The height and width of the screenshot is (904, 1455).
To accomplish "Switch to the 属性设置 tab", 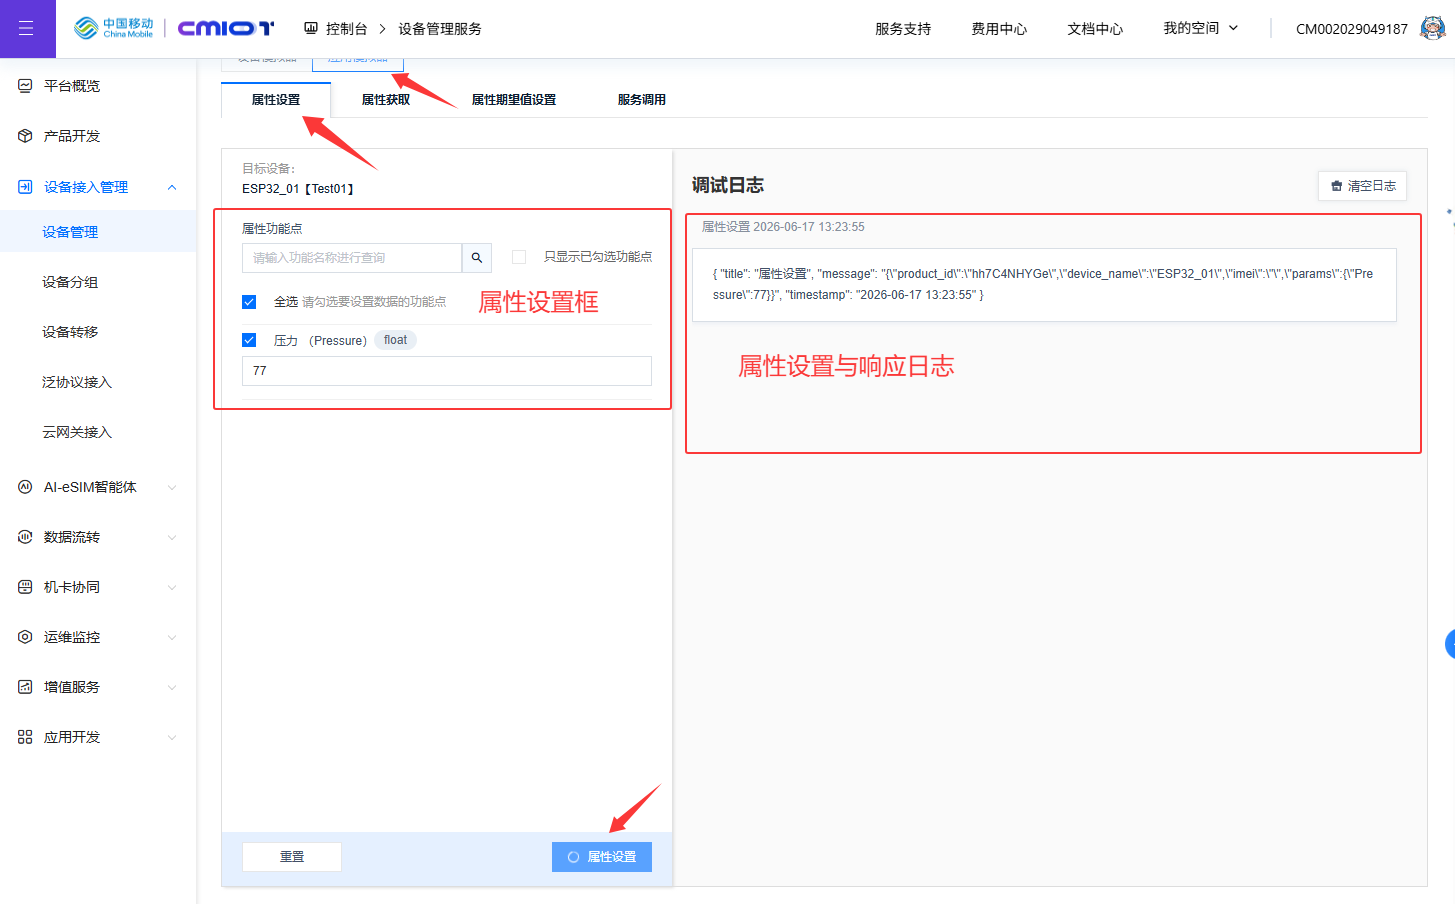I will pyautogui.click(x=276, y=100).
